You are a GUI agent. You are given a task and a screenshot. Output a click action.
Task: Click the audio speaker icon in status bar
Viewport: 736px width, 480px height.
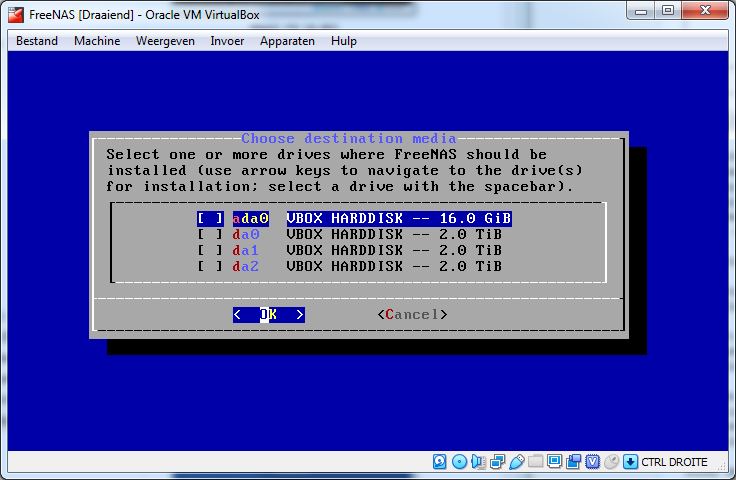[478, 462]
